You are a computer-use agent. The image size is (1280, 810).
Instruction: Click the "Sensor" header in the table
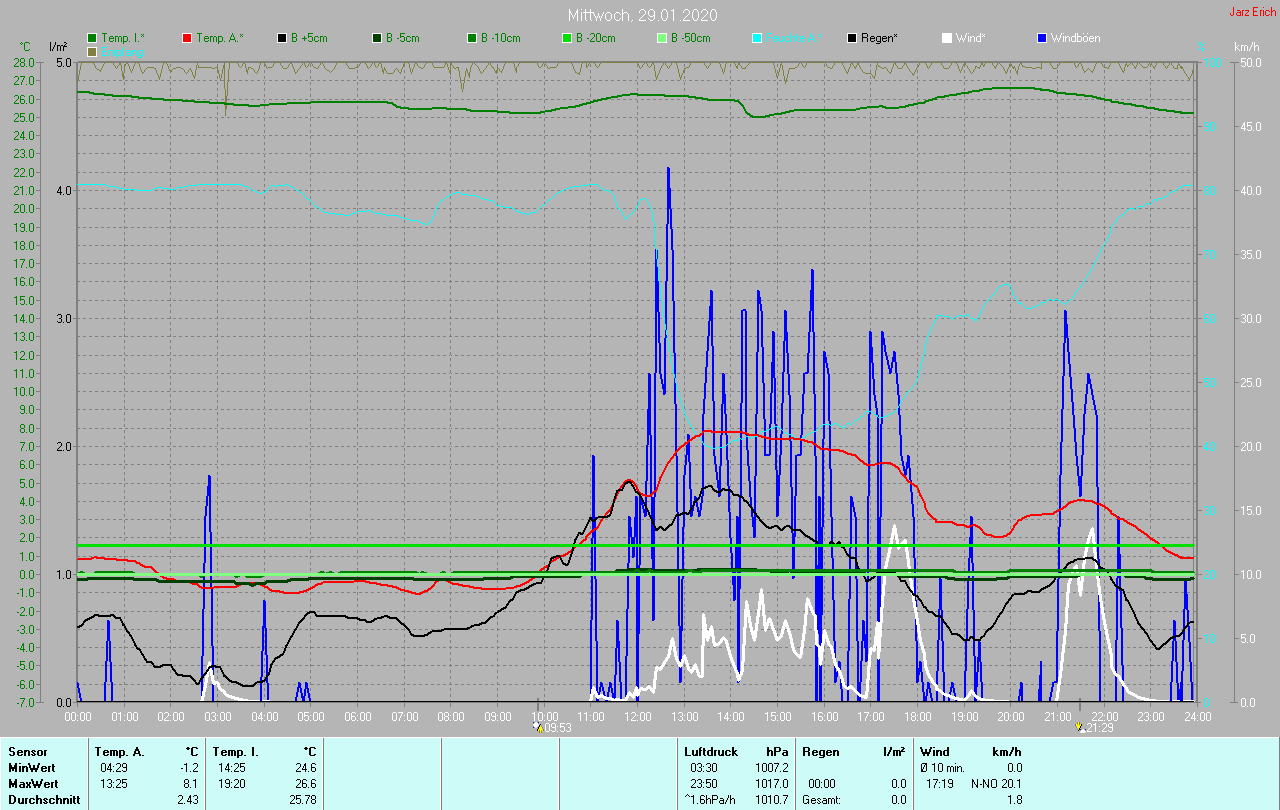[x=27, y=752]
